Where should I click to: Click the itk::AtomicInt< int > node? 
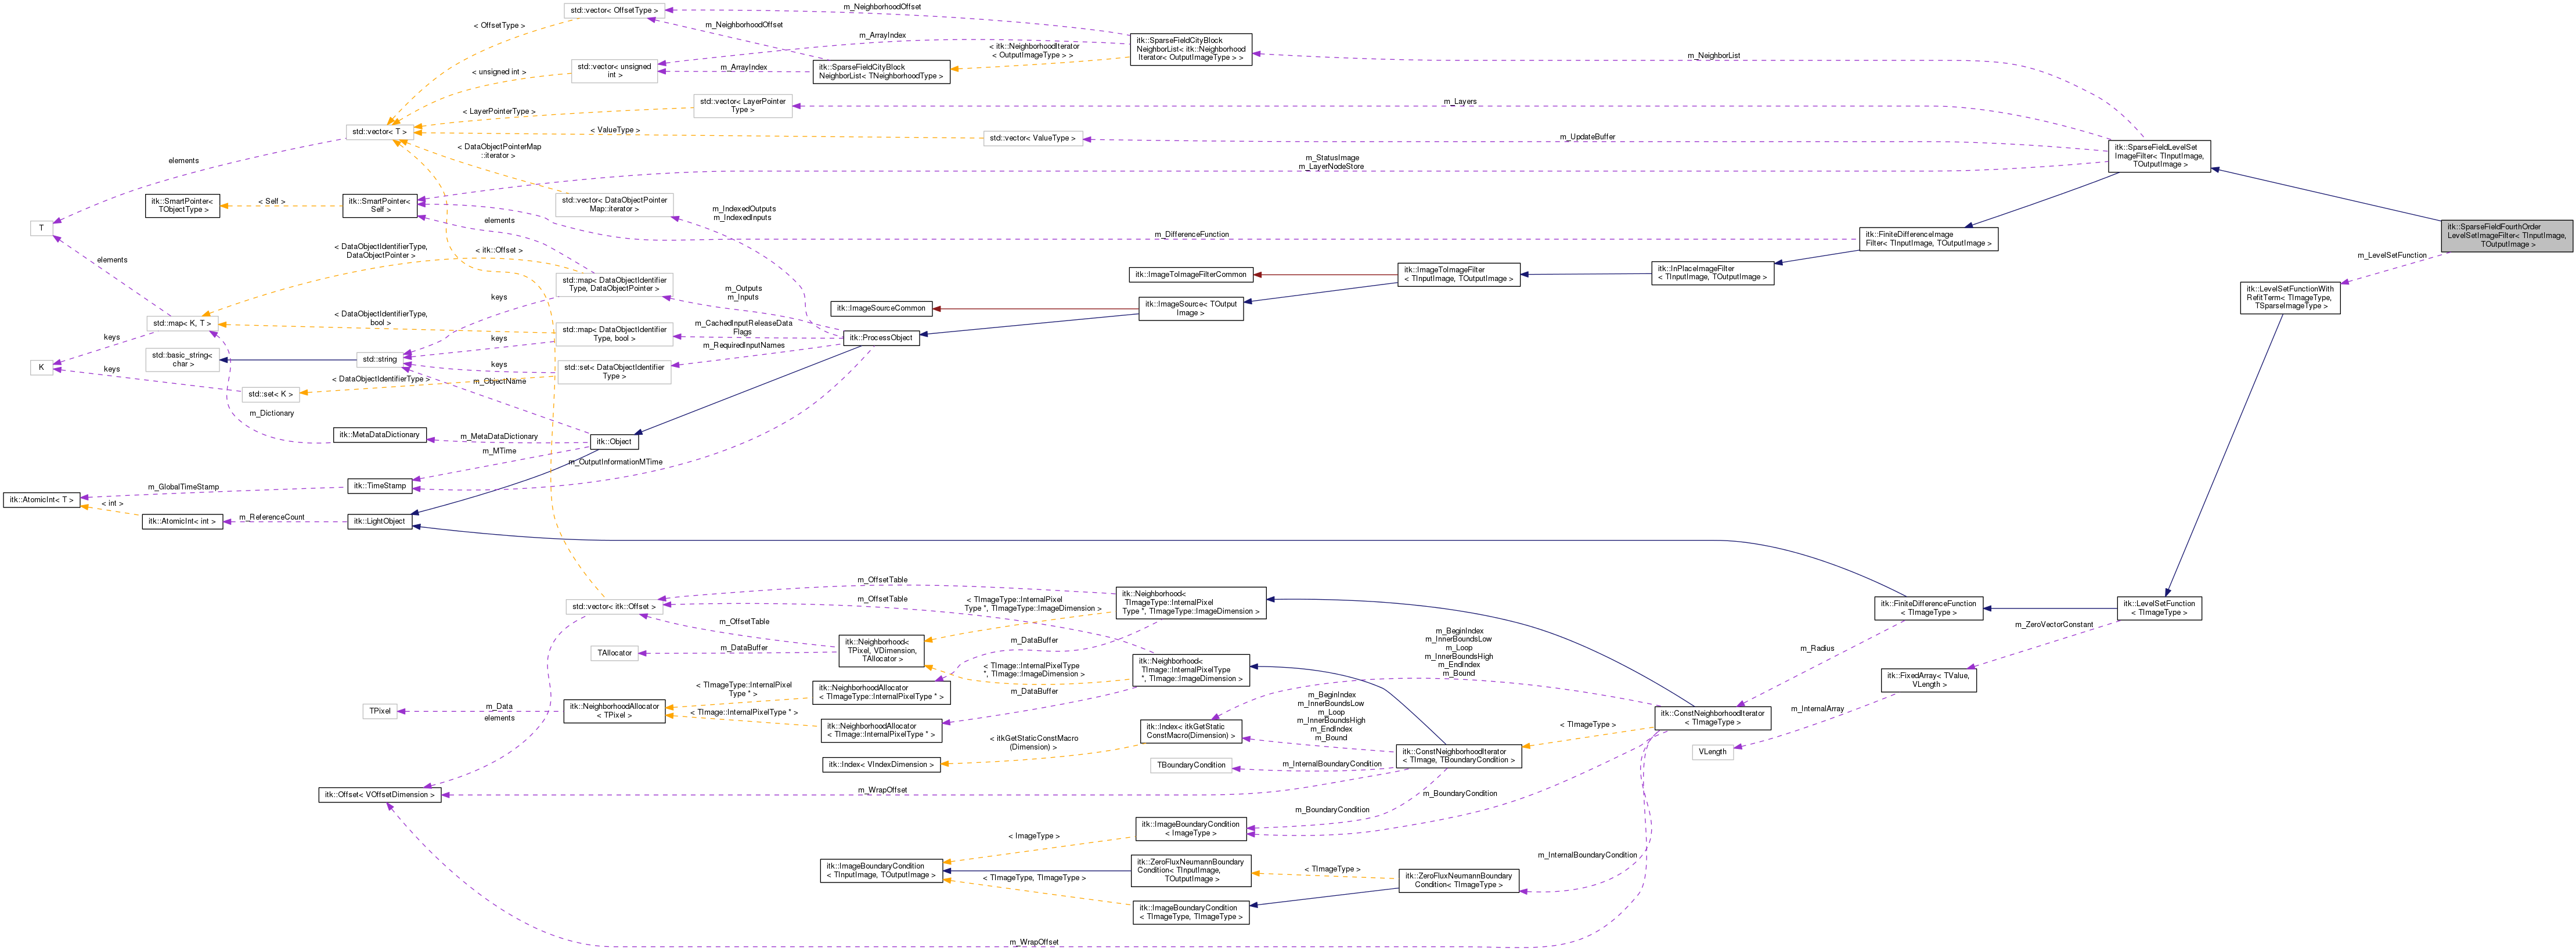[181, 521]
